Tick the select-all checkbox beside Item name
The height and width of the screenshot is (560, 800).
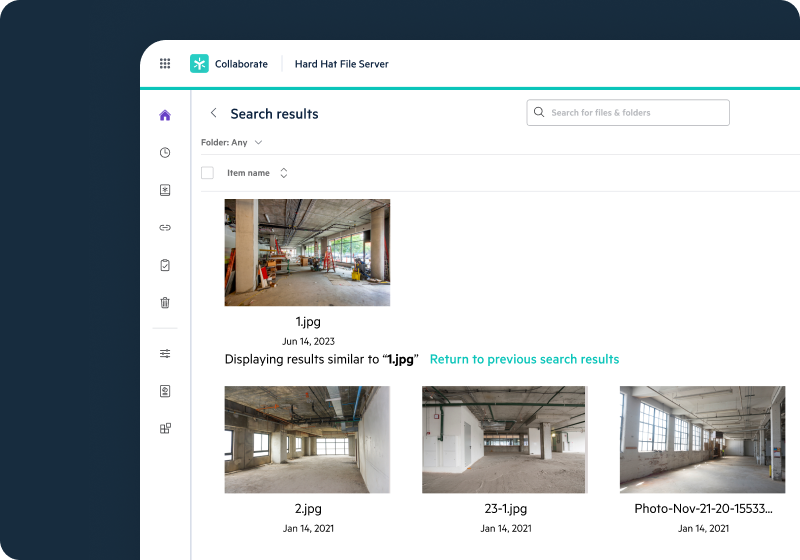207,173
